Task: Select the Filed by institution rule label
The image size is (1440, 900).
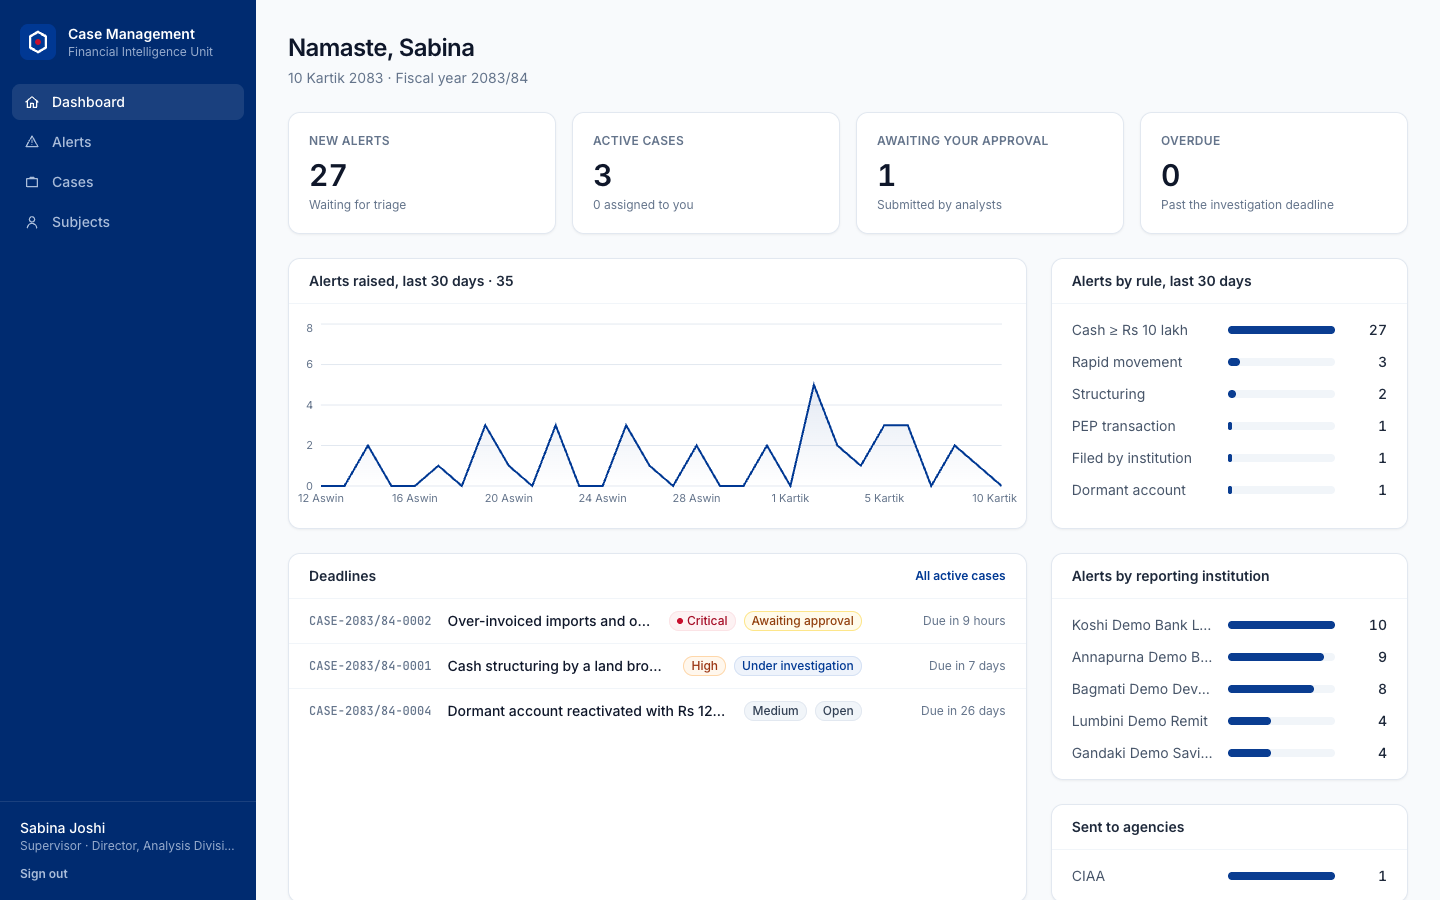Action: pos(1131,458)
